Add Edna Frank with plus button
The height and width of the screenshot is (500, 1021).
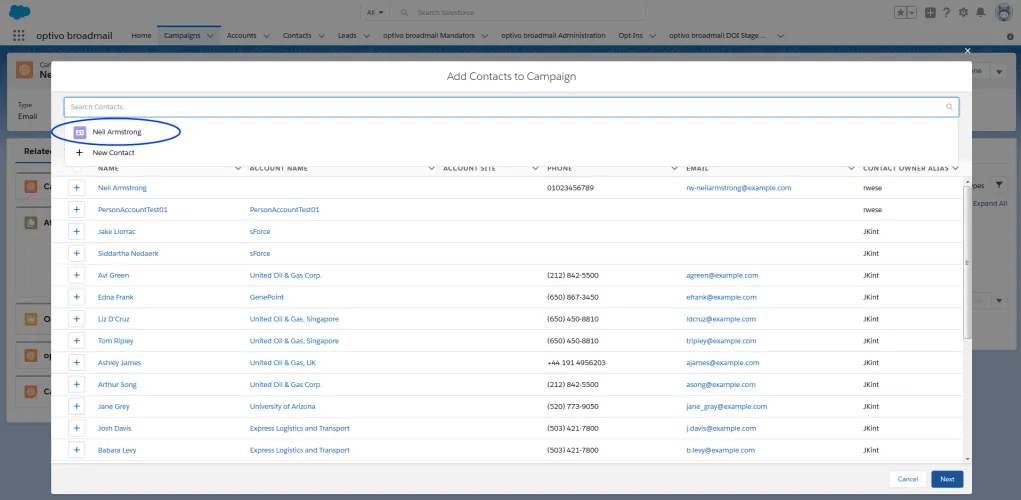(x=76, y=297)
